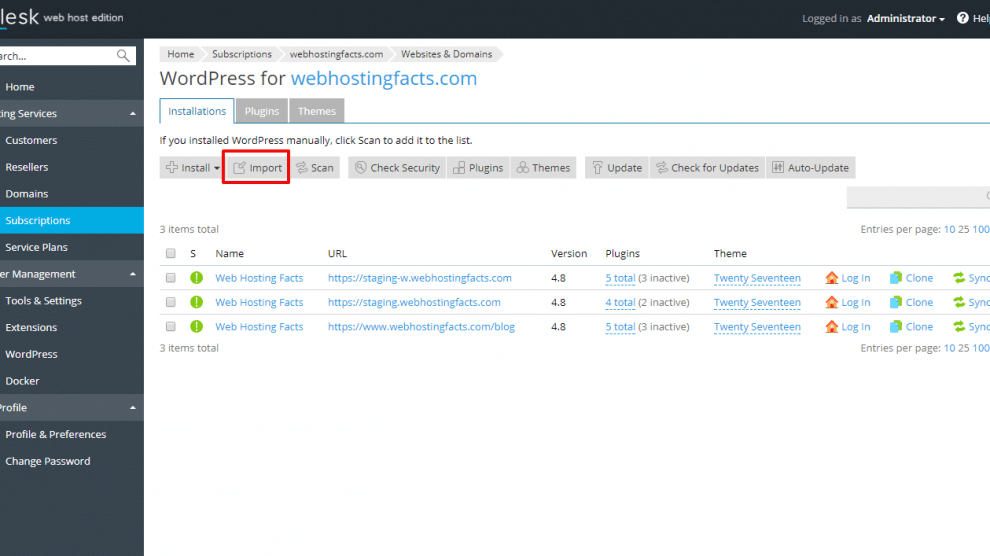Viewport: 990px width, 556px height.
Task: Click the Subscriptions breadcrumb
Action: [242, 54]
